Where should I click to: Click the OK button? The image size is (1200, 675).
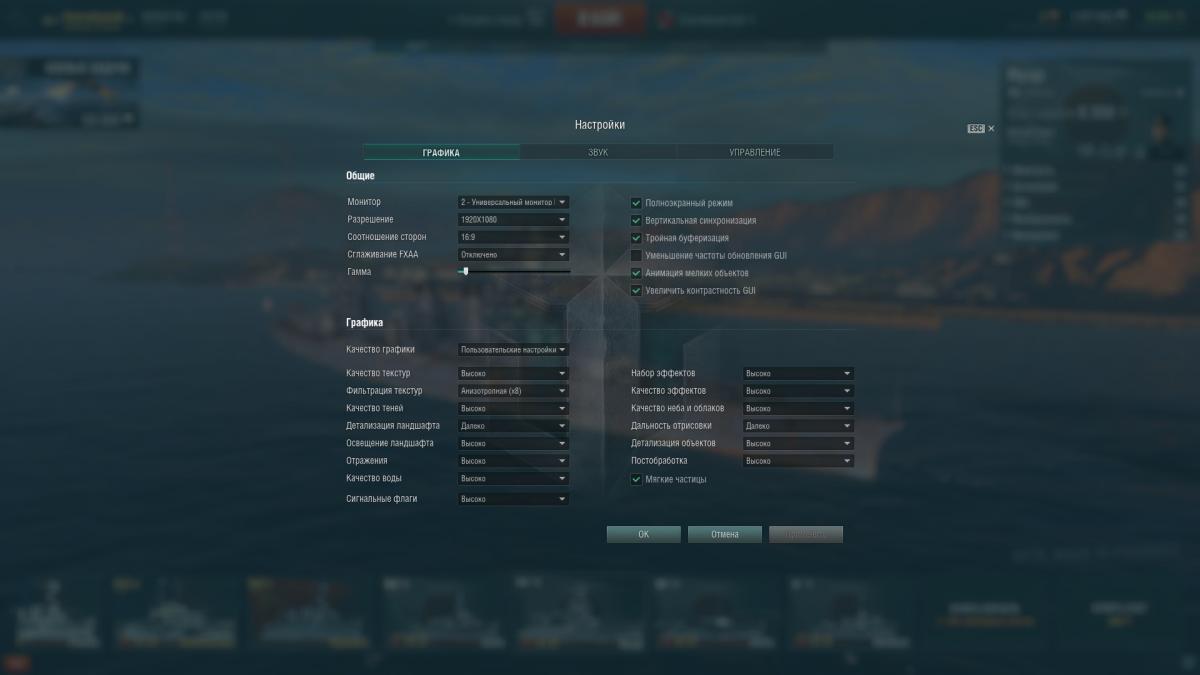pyautogui.click(x=643, y=534)
